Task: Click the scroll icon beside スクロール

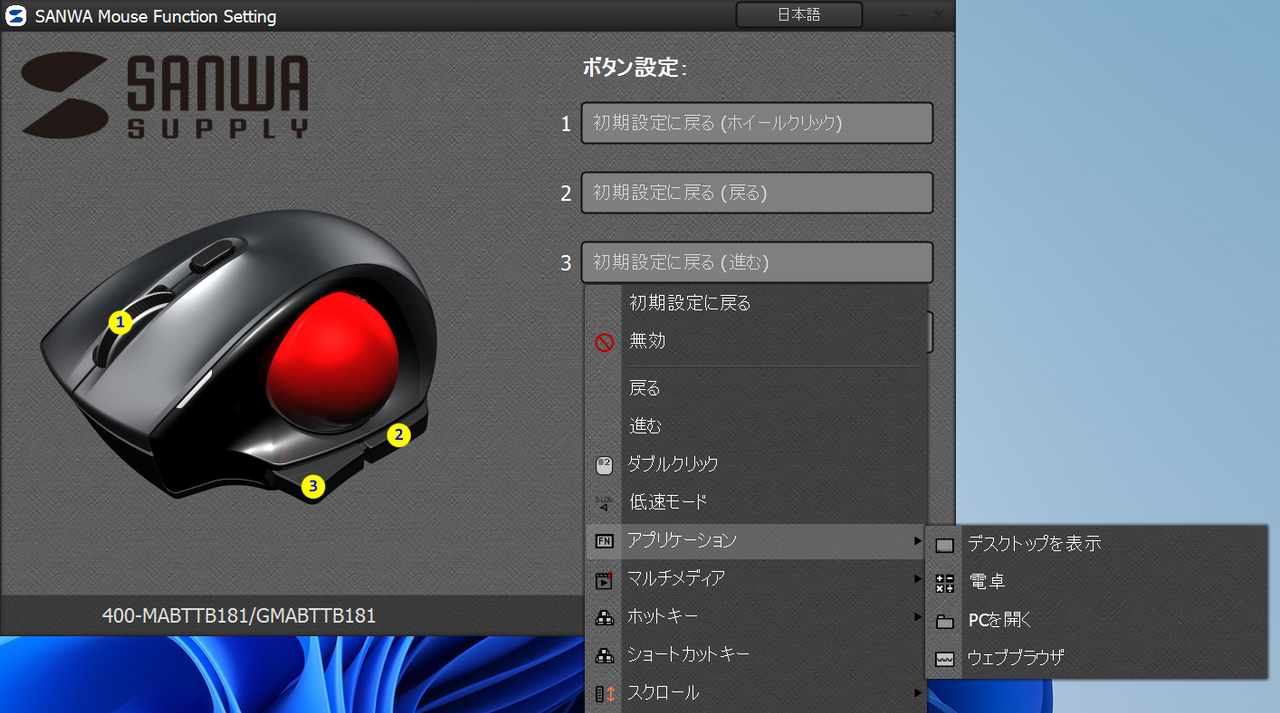Action: click(604, 693)
